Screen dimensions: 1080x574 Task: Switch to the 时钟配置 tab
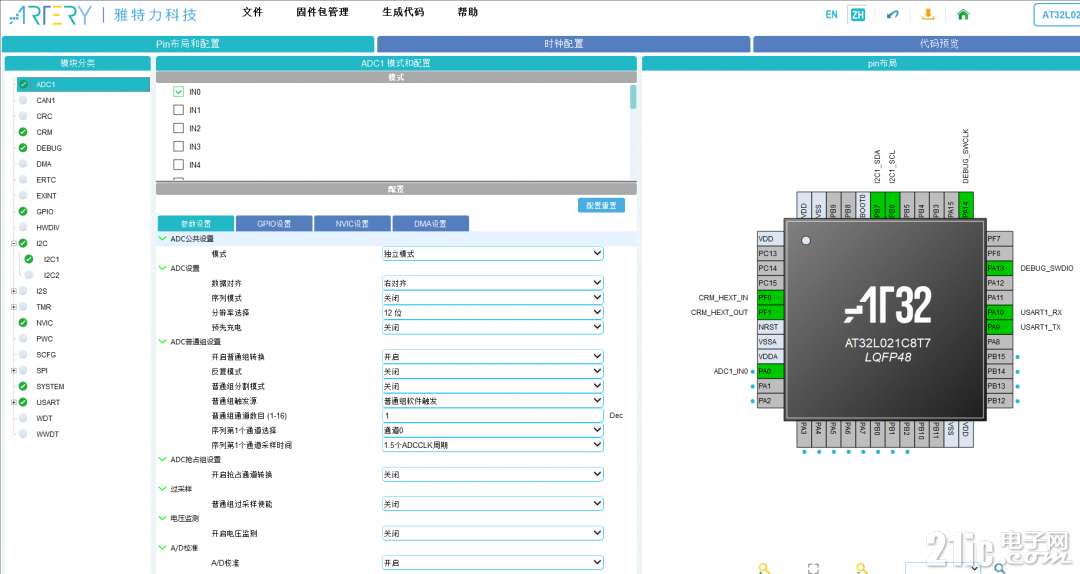point(563,43)
